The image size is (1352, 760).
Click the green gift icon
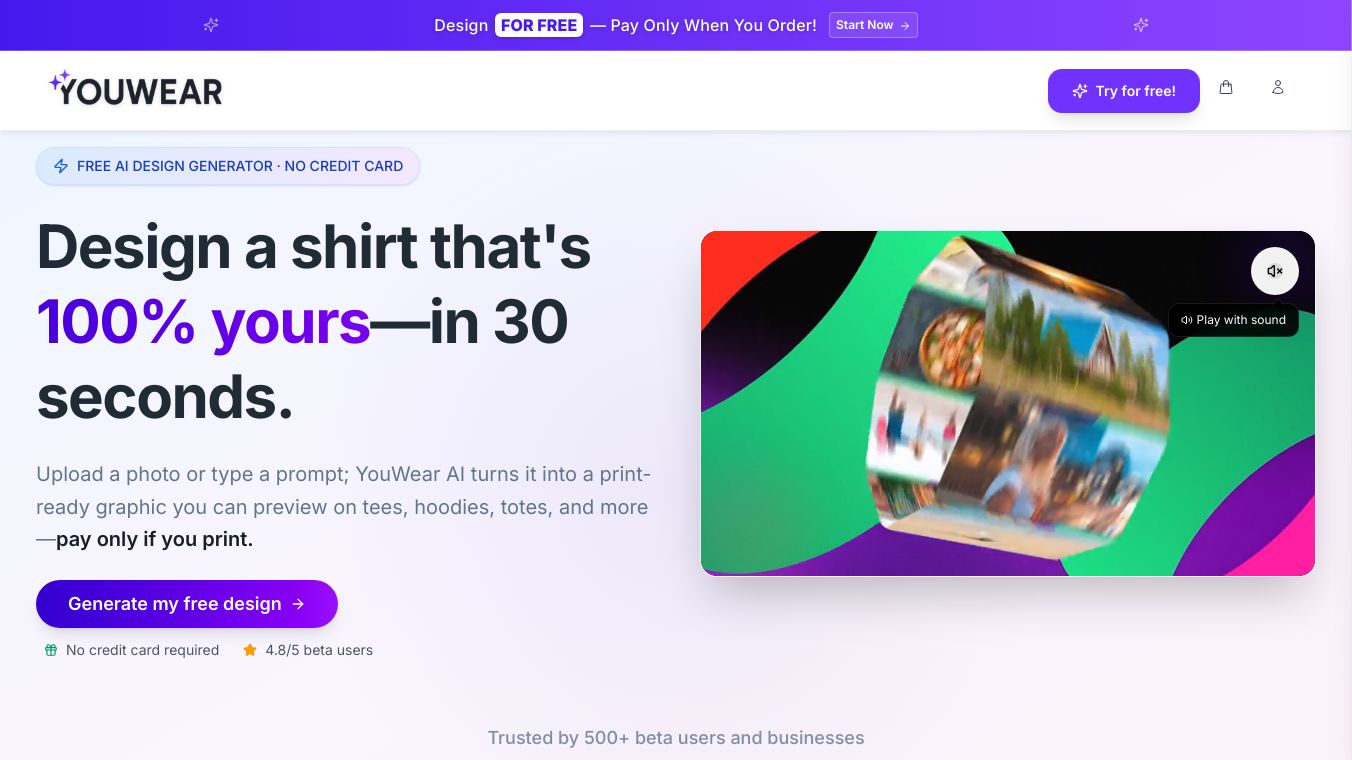[x=51, y=650]
